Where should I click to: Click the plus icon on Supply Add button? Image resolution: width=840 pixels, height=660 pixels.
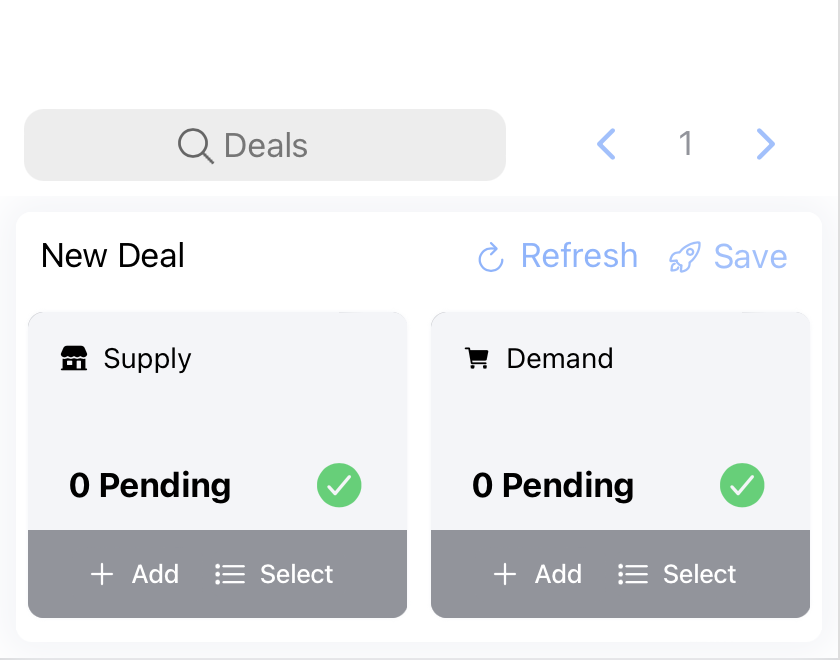tap(101, 574)
